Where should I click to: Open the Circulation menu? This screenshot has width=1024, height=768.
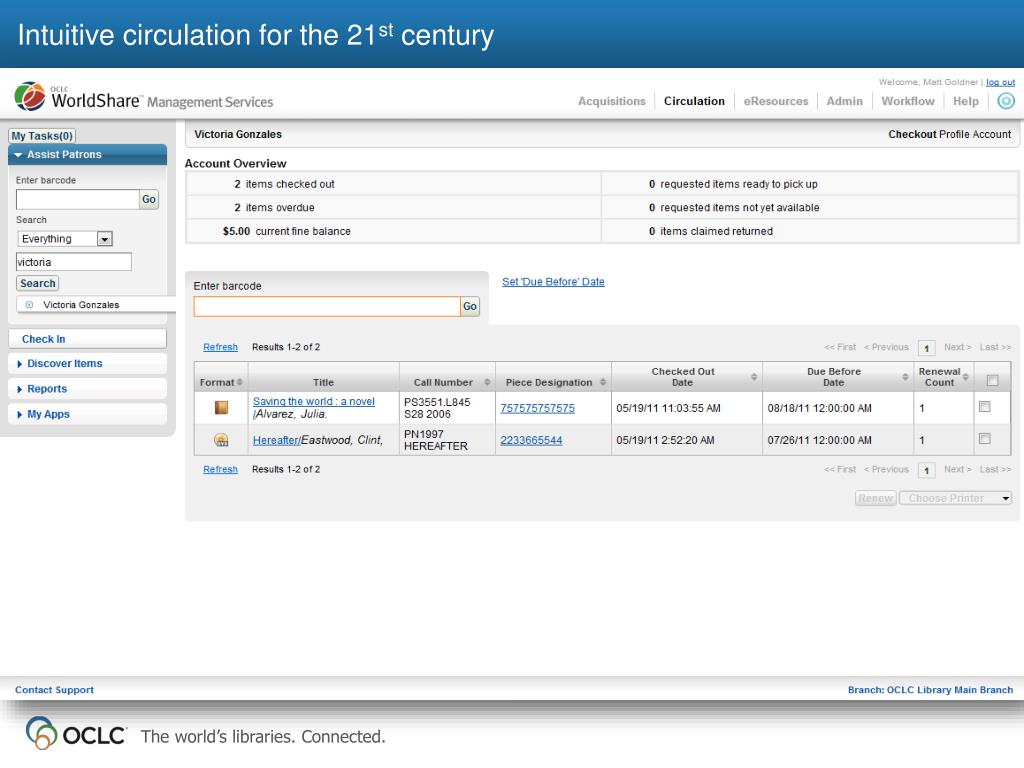coord(694,101)
